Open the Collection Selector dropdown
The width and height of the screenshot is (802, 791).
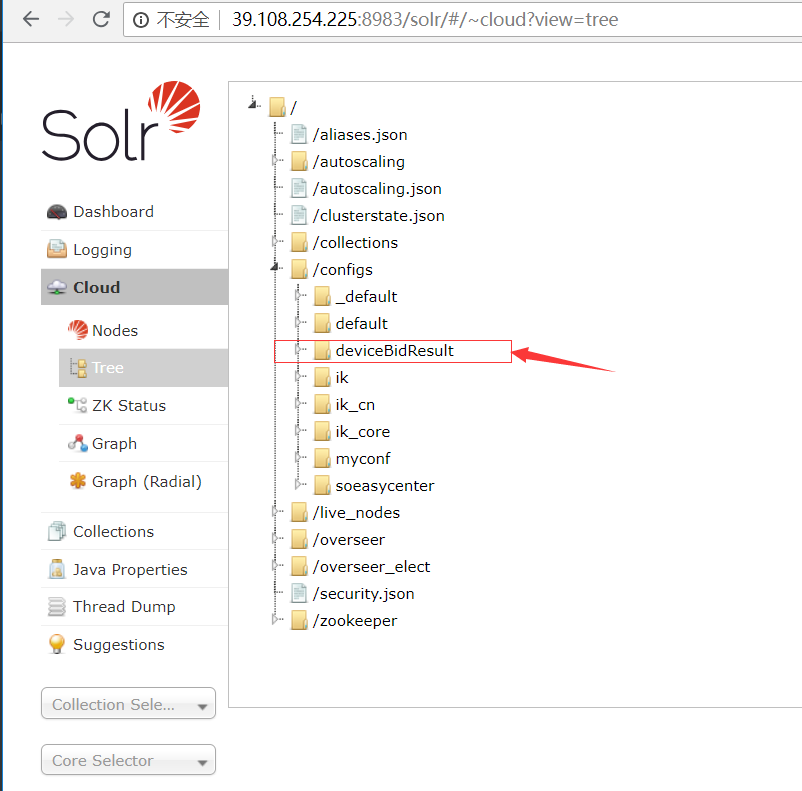[x=128, y=704]
